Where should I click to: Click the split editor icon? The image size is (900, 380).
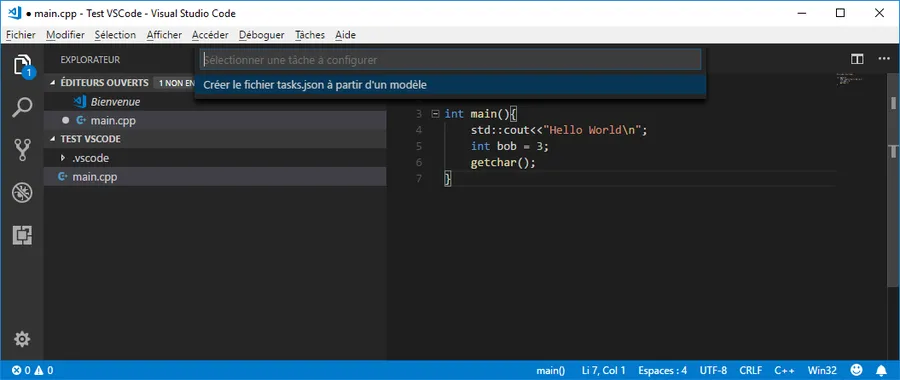(x=857, y=59)
